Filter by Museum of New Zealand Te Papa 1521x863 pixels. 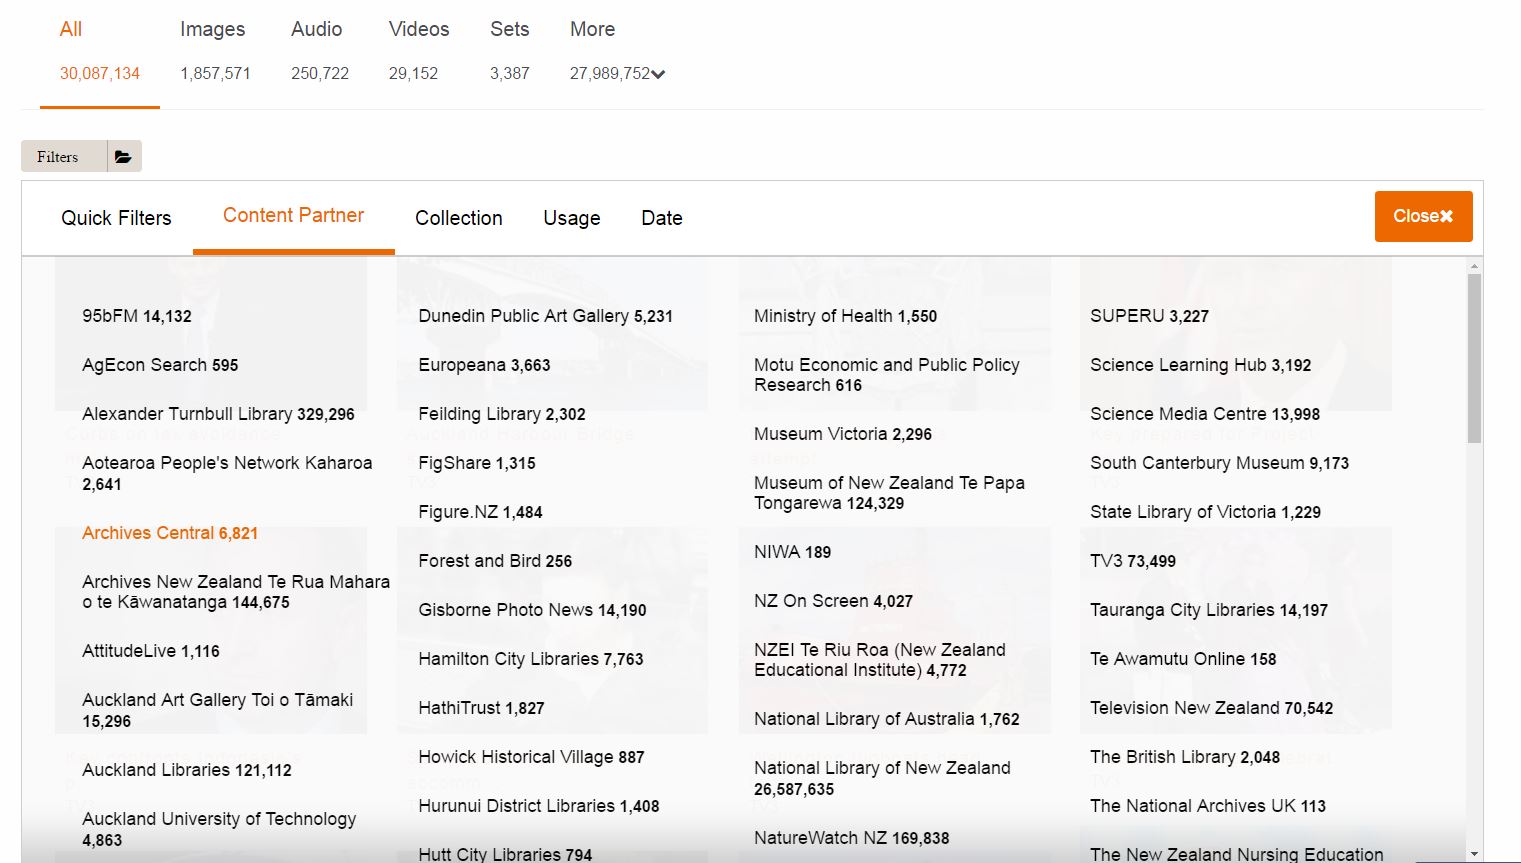[889, 493]
